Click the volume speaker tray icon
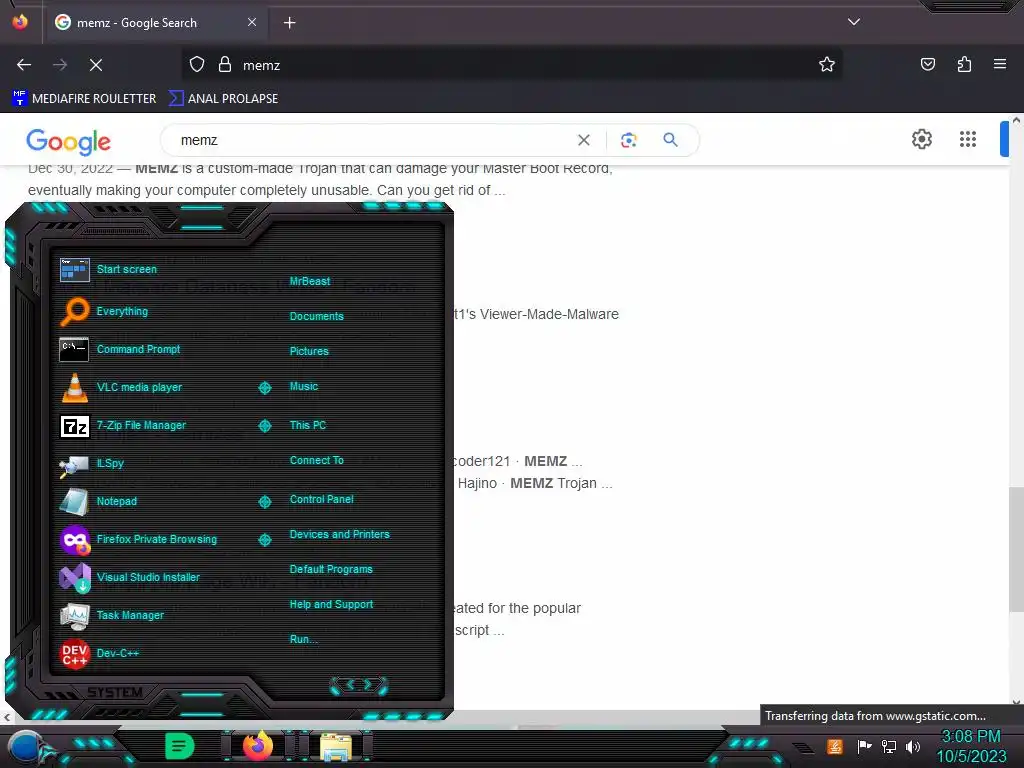This screenshot has width=1024, height=768. (913, 746)
